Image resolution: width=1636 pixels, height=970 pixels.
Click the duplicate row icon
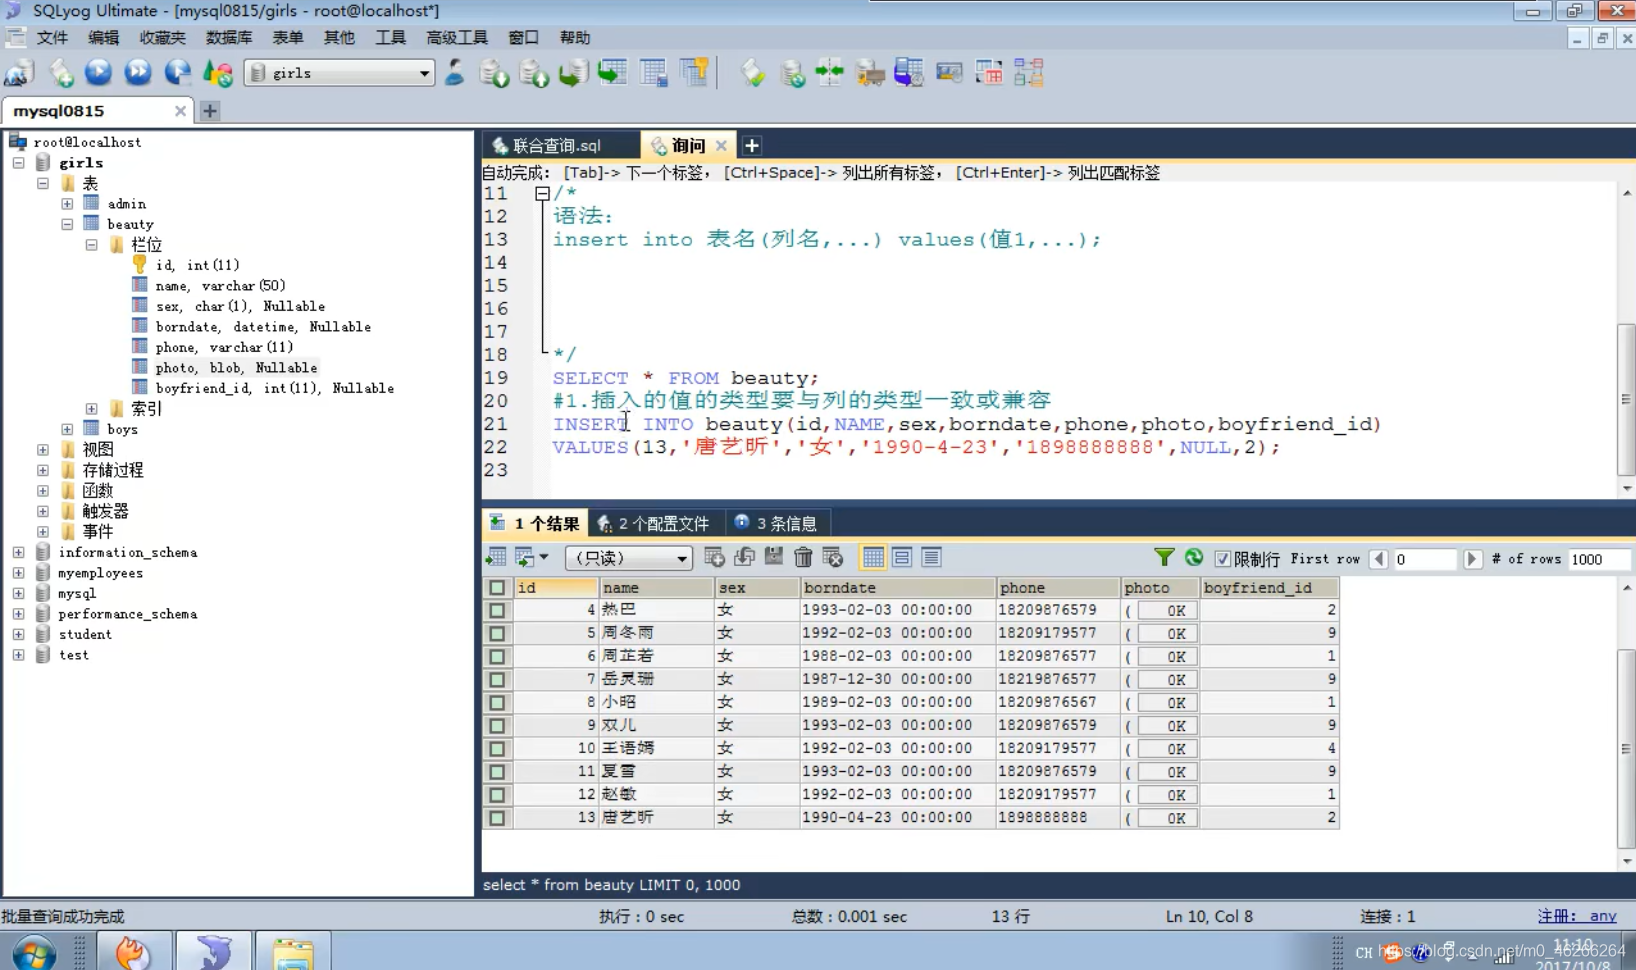tap(744, 557)
